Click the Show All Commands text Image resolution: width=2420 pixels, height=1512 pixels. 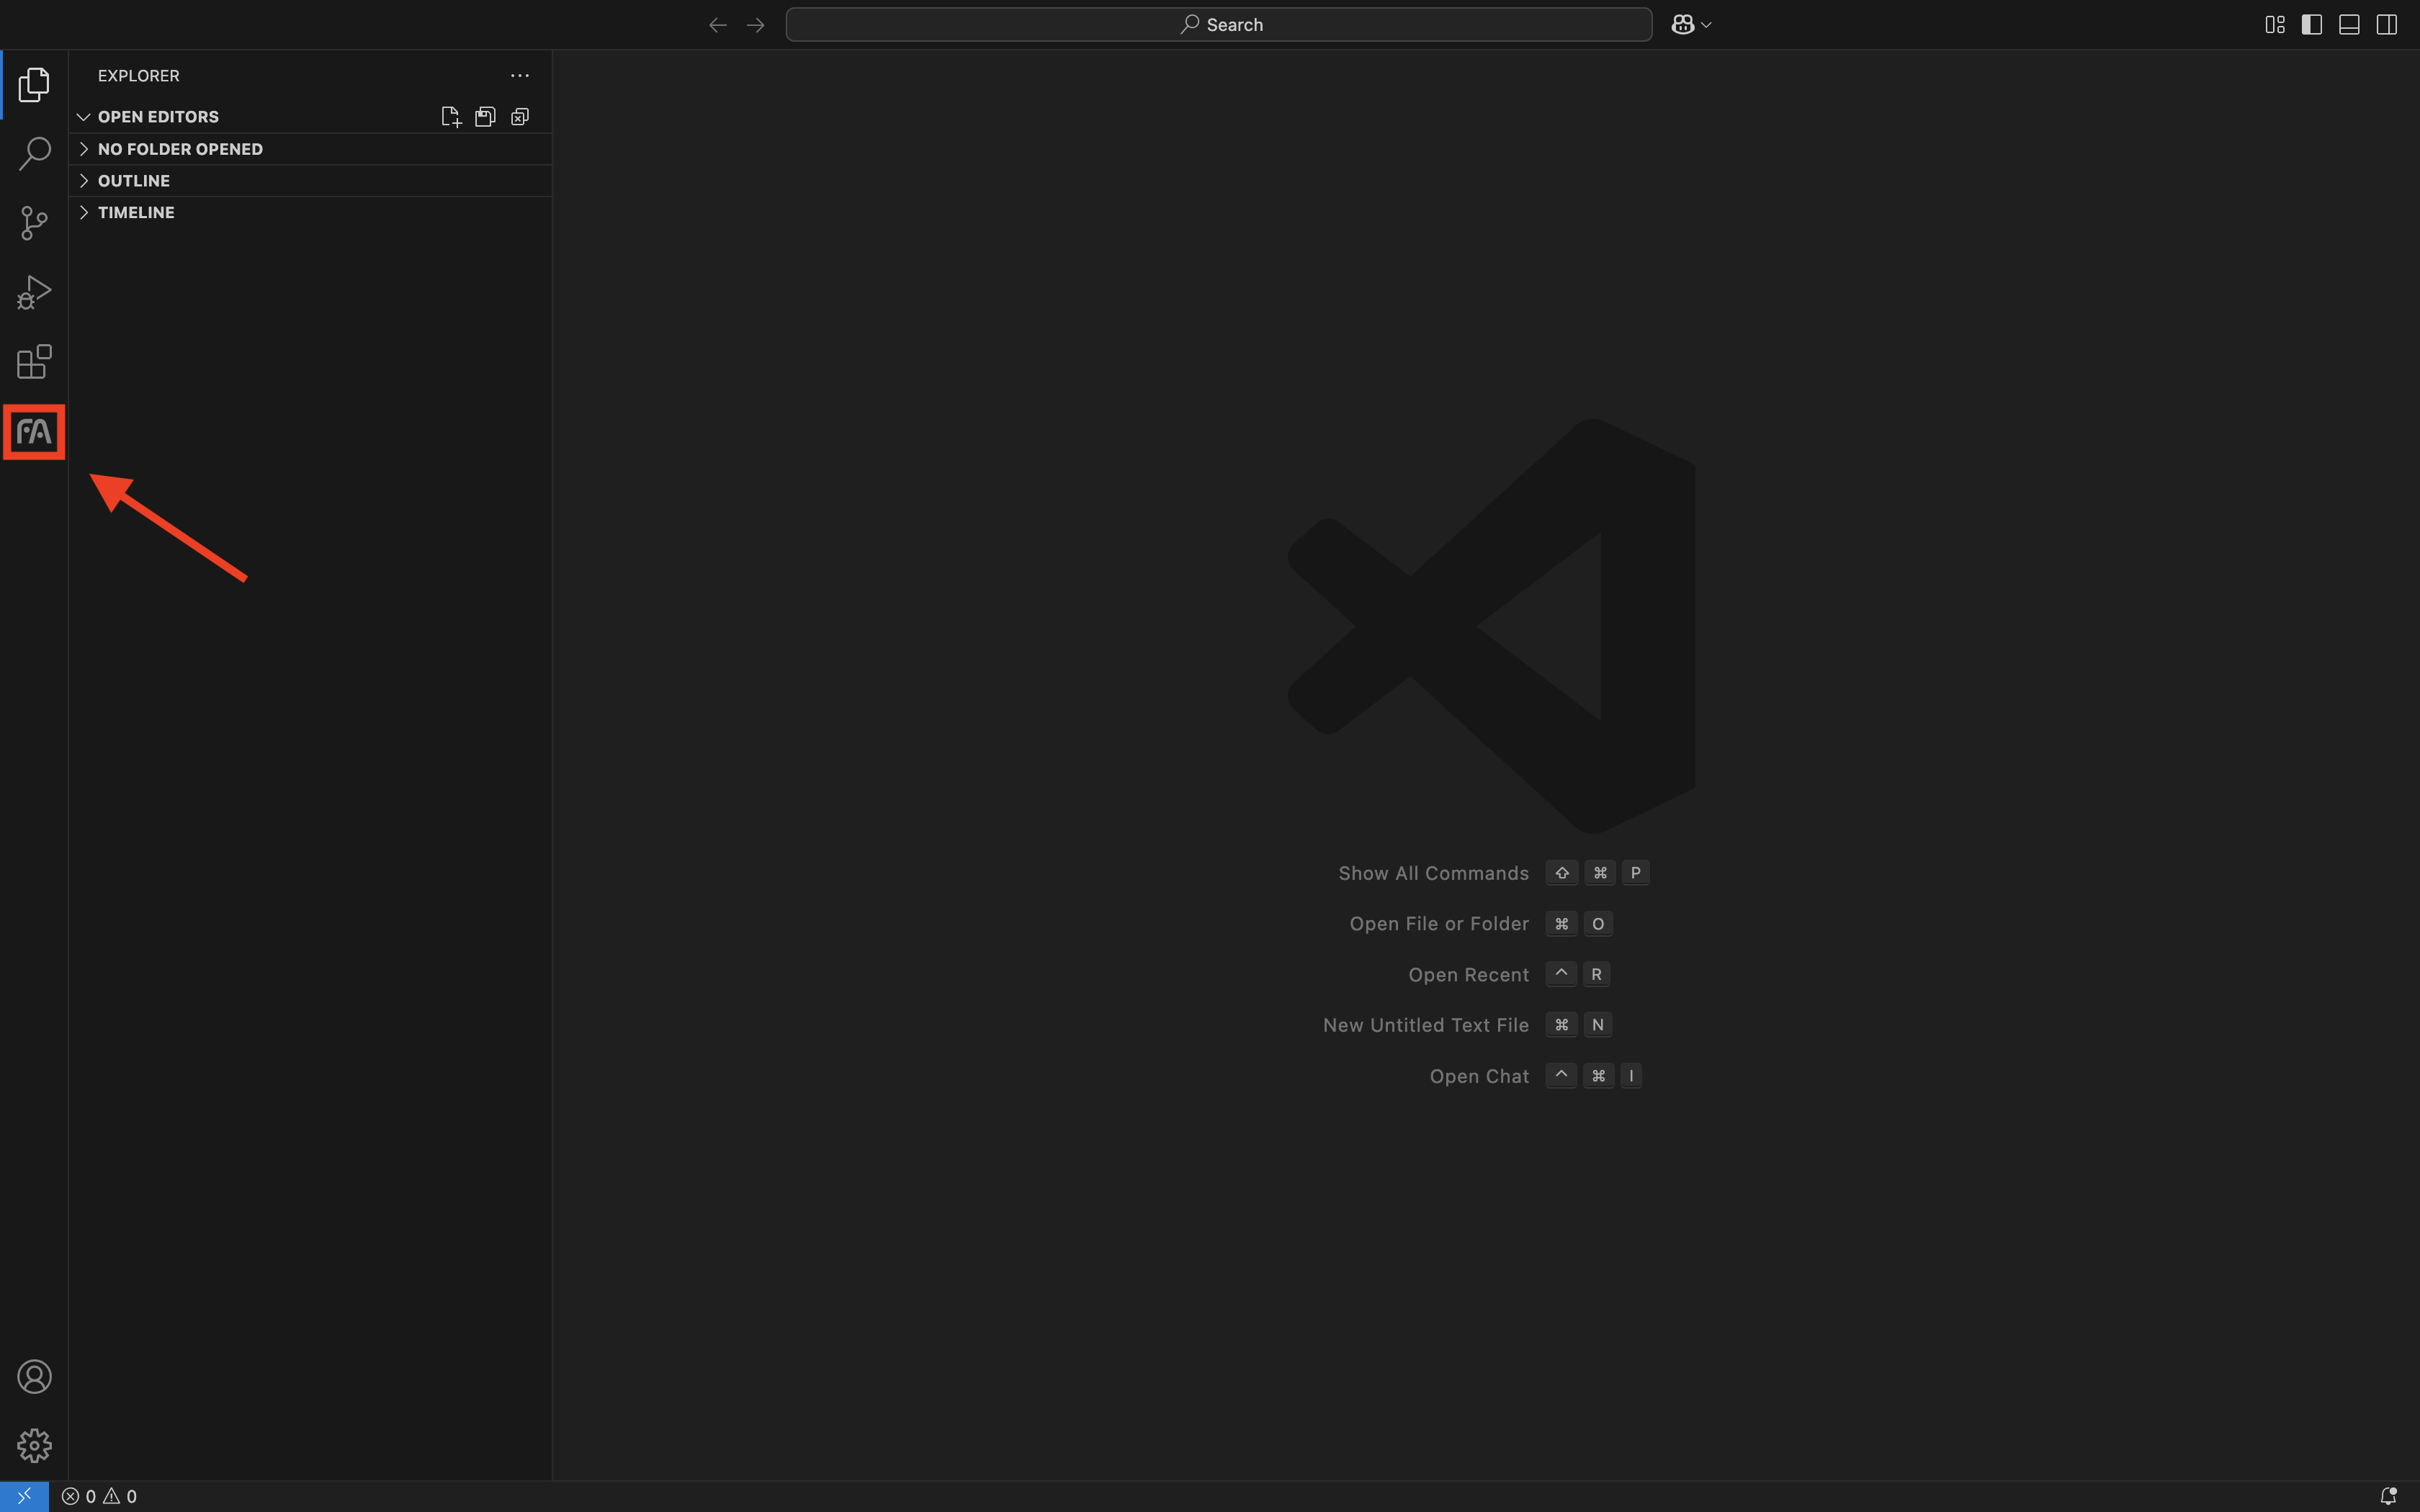(1433, 873)
